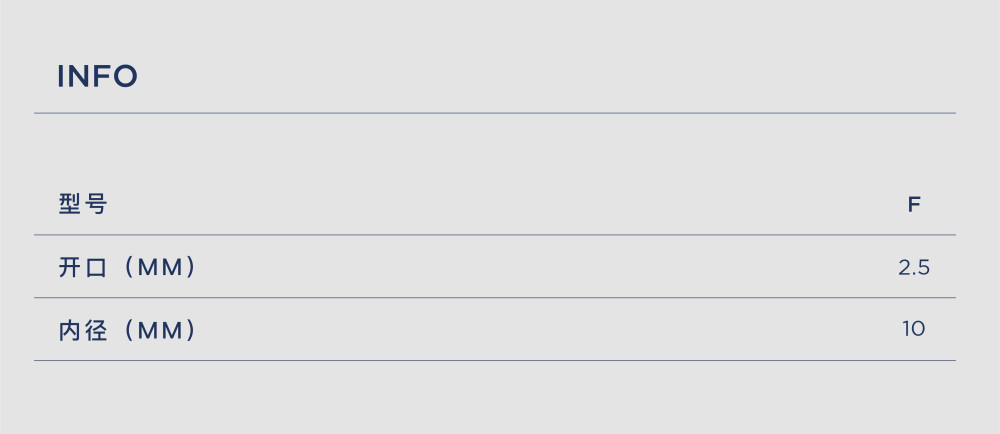The width and height of the screenshot is (1000, 434).
Task: Click the closing parenthesis in 内径 row
Action: (189, 331)
